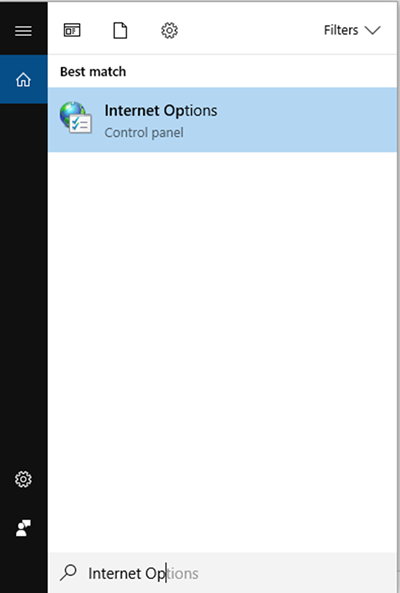Open search settings gear in dark sidebar
This screenshot has width=400, height=593.
coord(23,479)
